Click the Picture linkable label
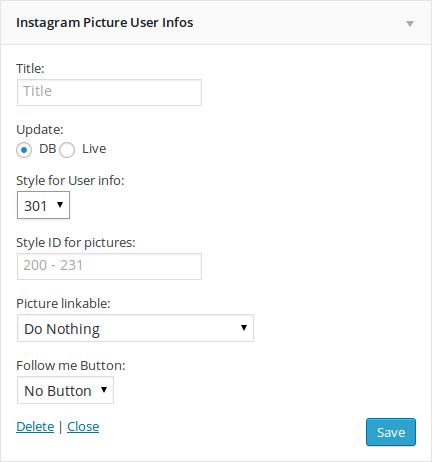The image size is (432, 462). (x=63, y=304)
